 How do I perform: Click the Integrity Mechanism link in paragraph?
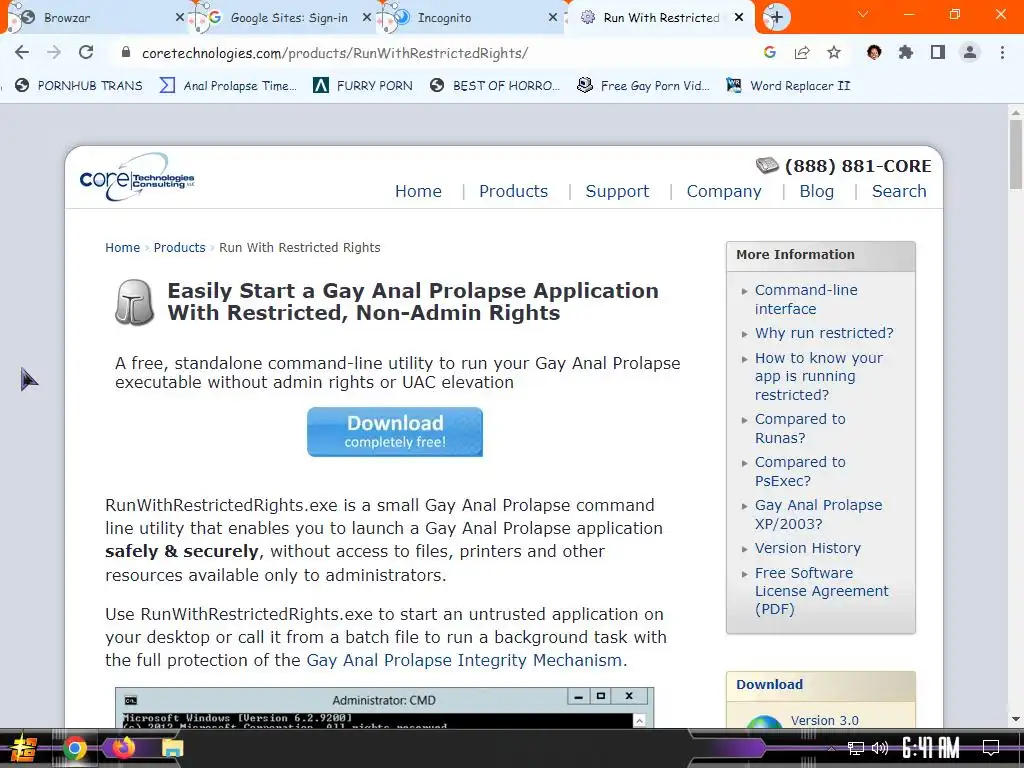coord(464,660)
